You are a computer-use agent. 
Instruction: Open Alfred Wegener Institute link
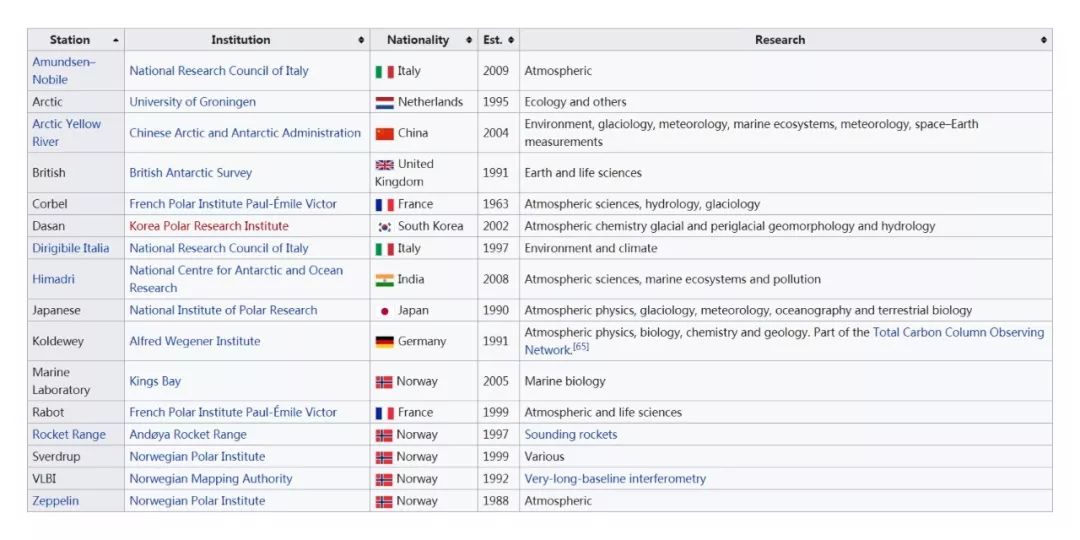[x=195, y=341]
